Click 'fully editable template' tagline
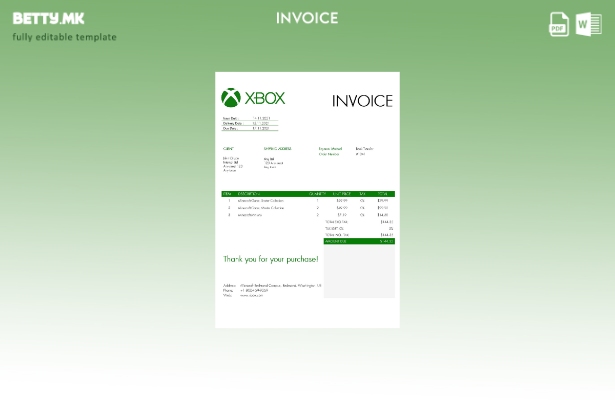Screen dimensions: 615x400 64,37
